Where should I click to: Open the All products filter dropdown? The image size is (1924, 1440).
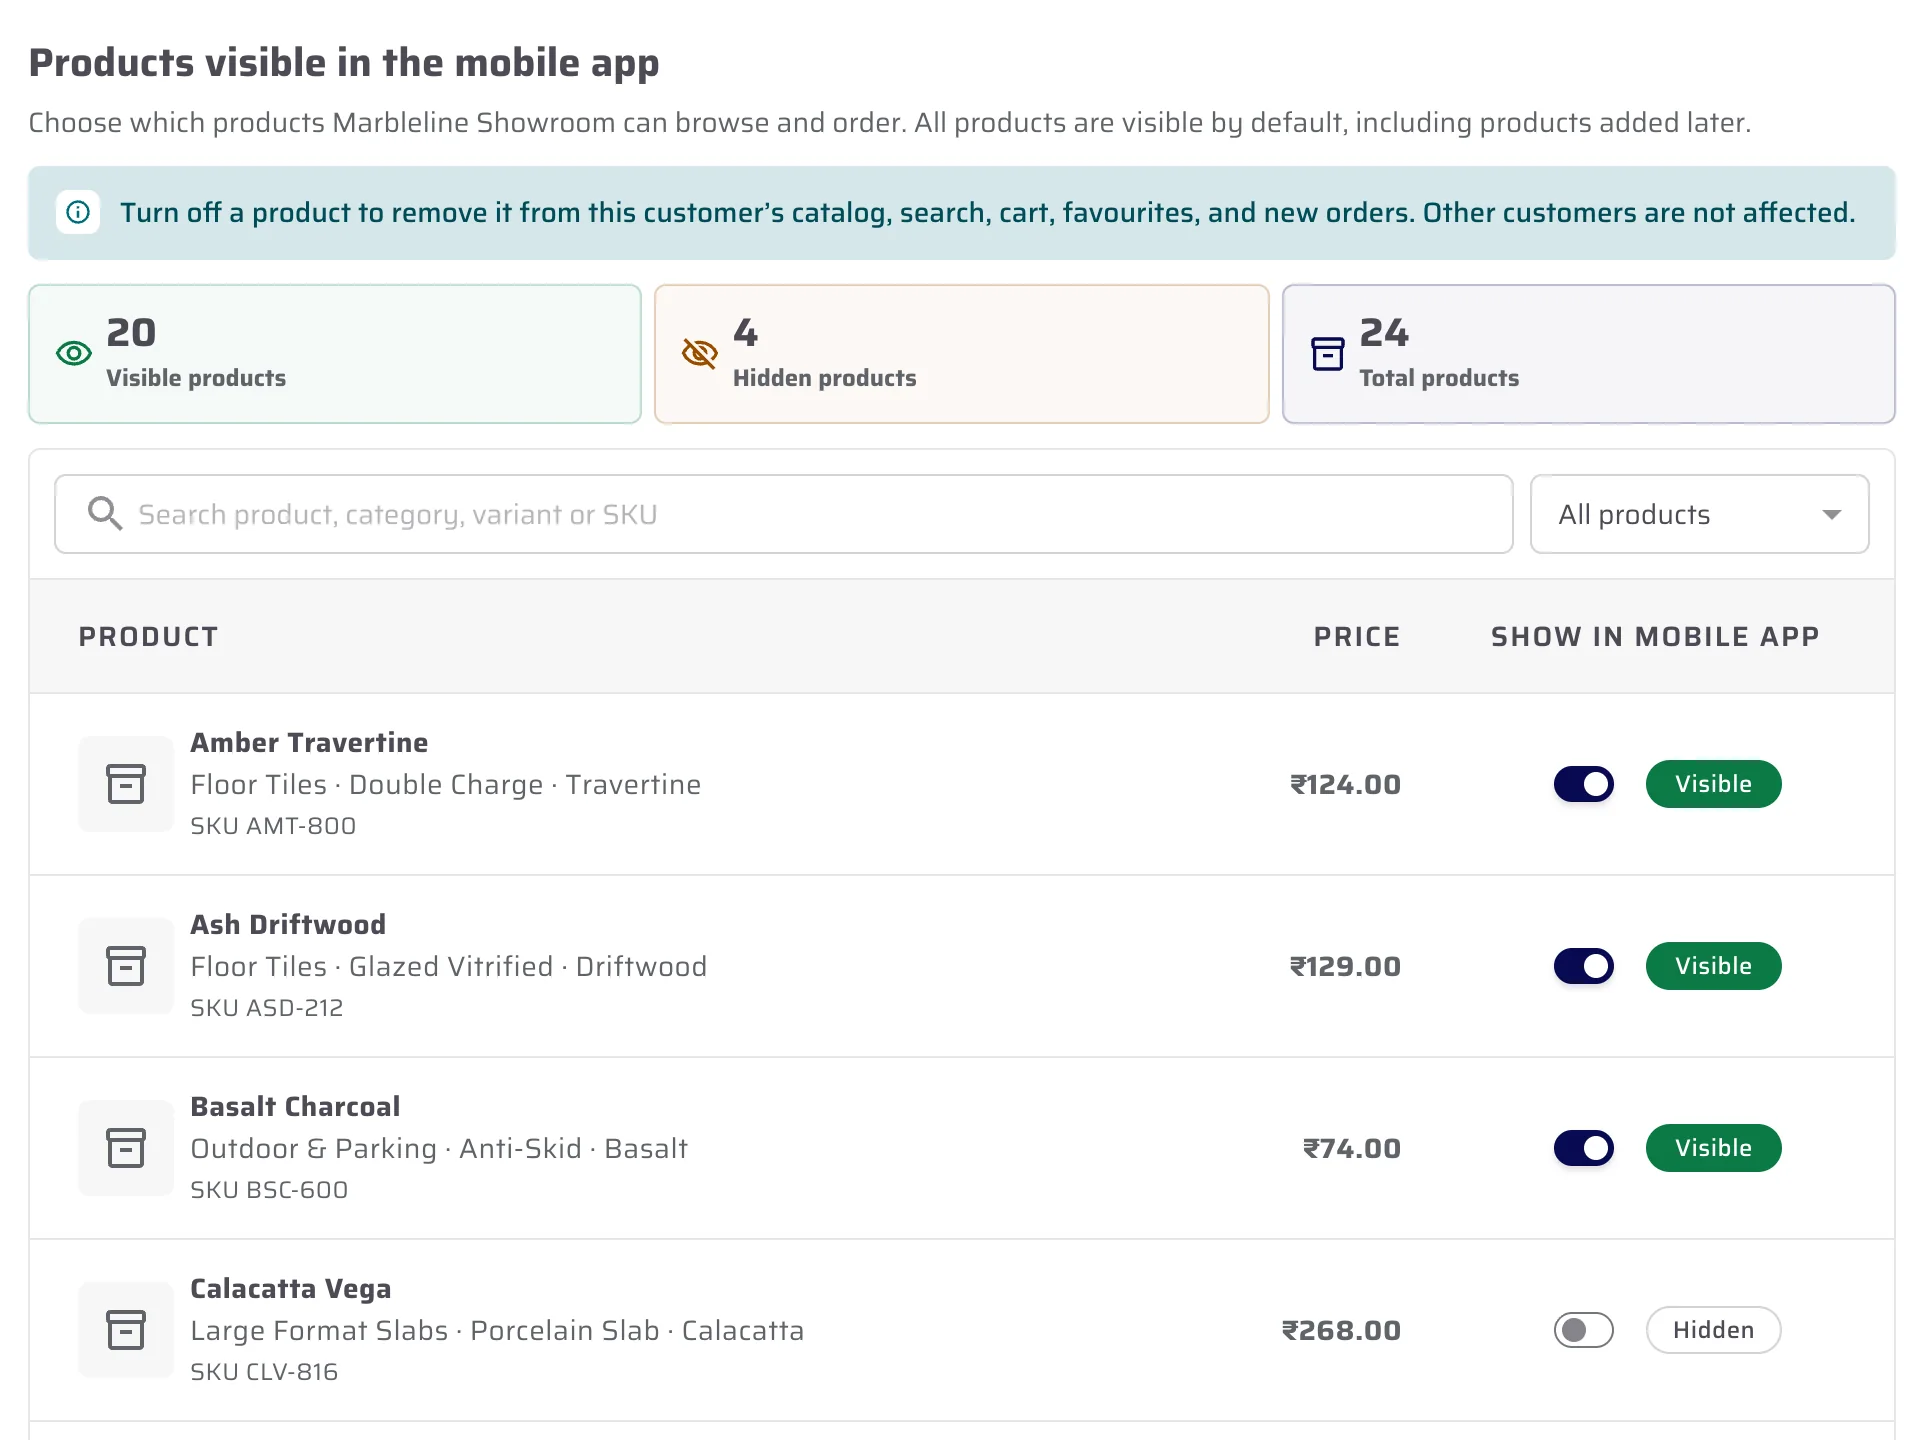click(1699, 514)
